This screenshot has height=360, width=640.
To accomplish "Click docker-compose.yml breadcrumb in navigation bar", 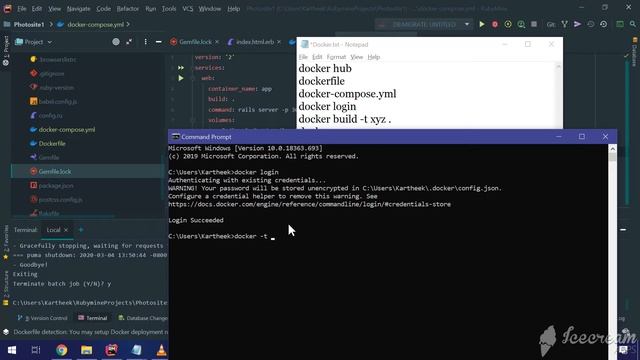I will (x=96, y=24).
